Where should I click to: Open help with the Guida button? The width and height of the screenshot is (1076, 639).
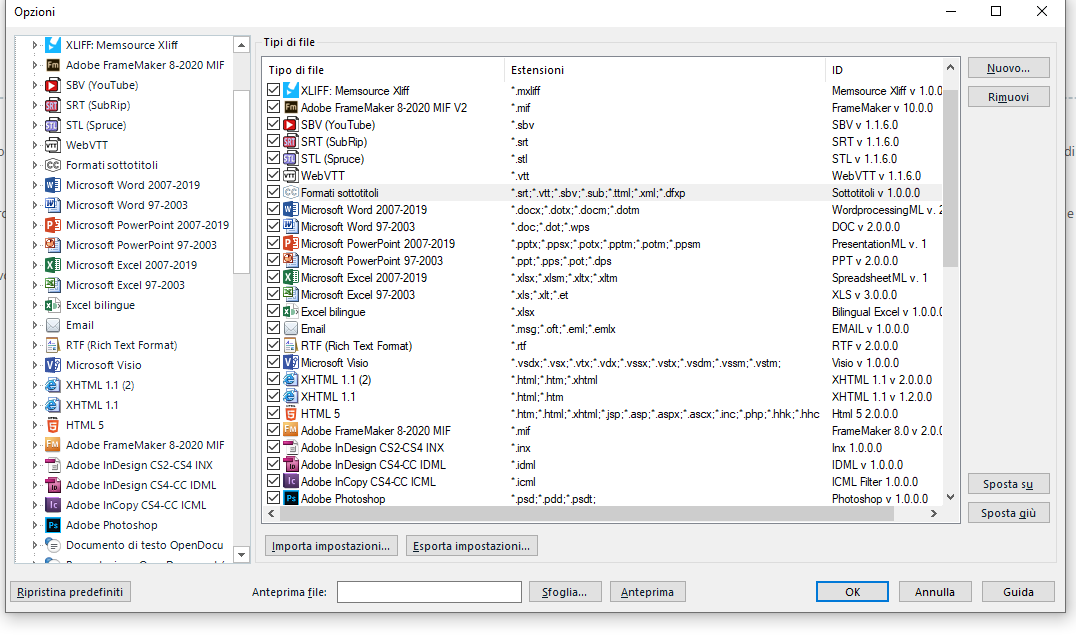coord(1018,592)
